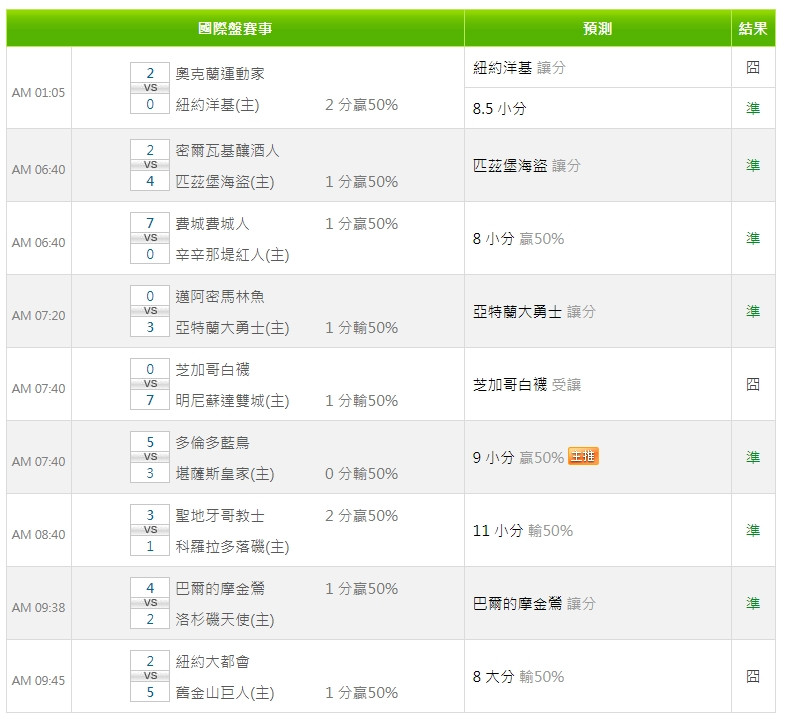The image size is (787, 724).
Task: Click team name 匹茲堡海盜(主) in matchup column
Action: (x=225, y=181)
